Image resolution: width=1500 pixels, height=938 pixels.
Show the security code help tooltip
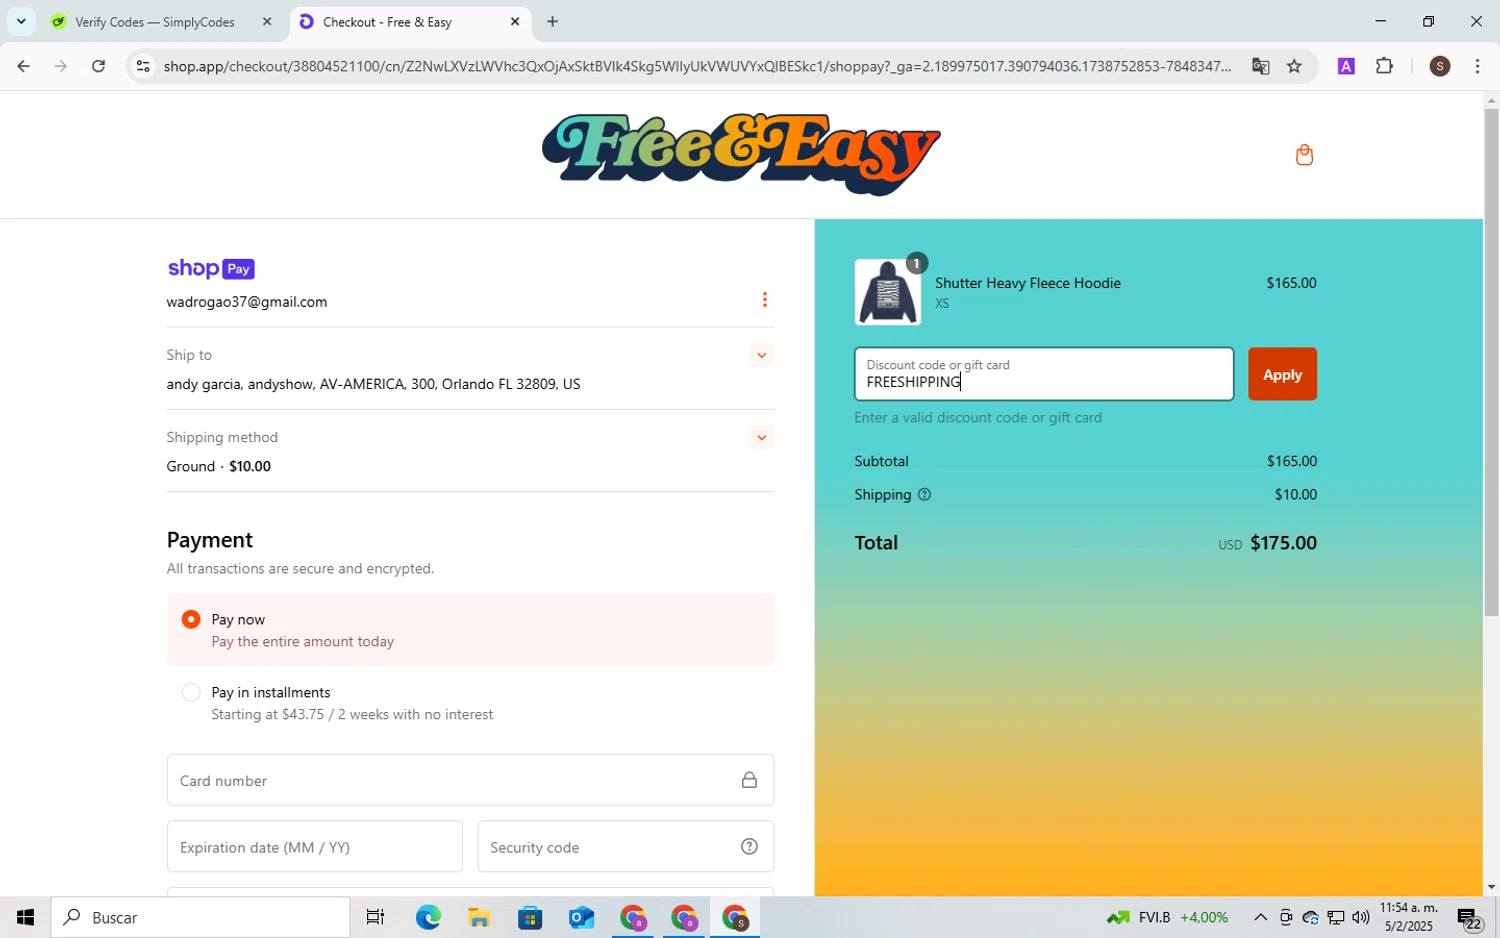click(749, 847)
